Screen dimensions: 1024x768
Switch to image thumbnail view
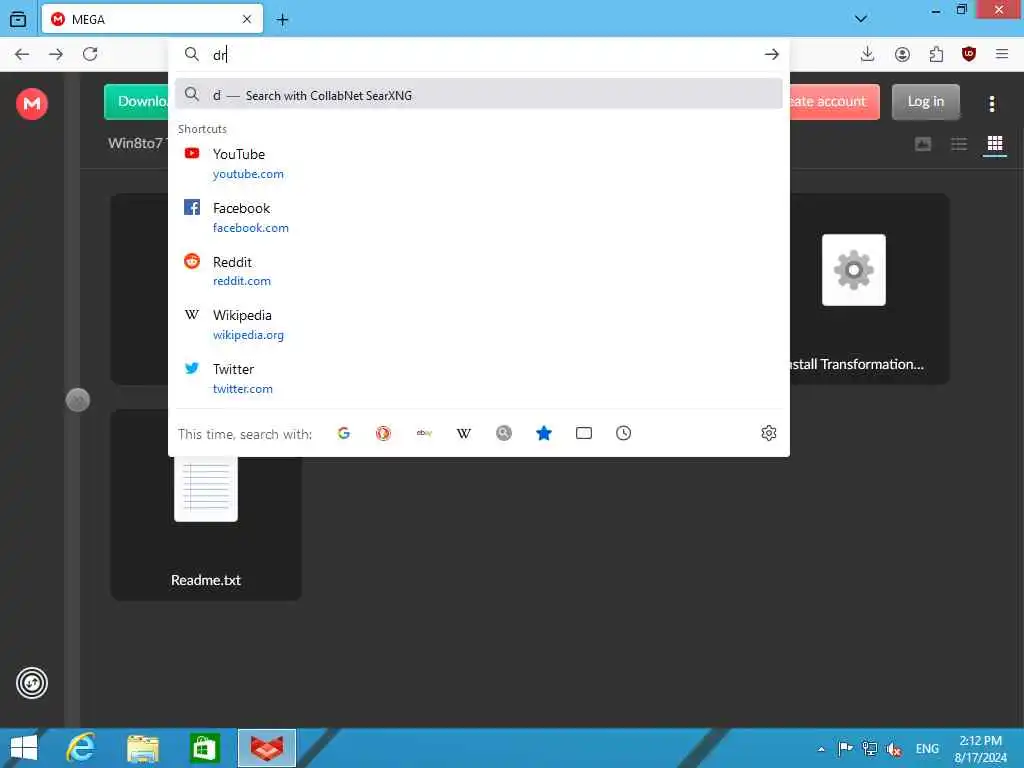(923, 144)
